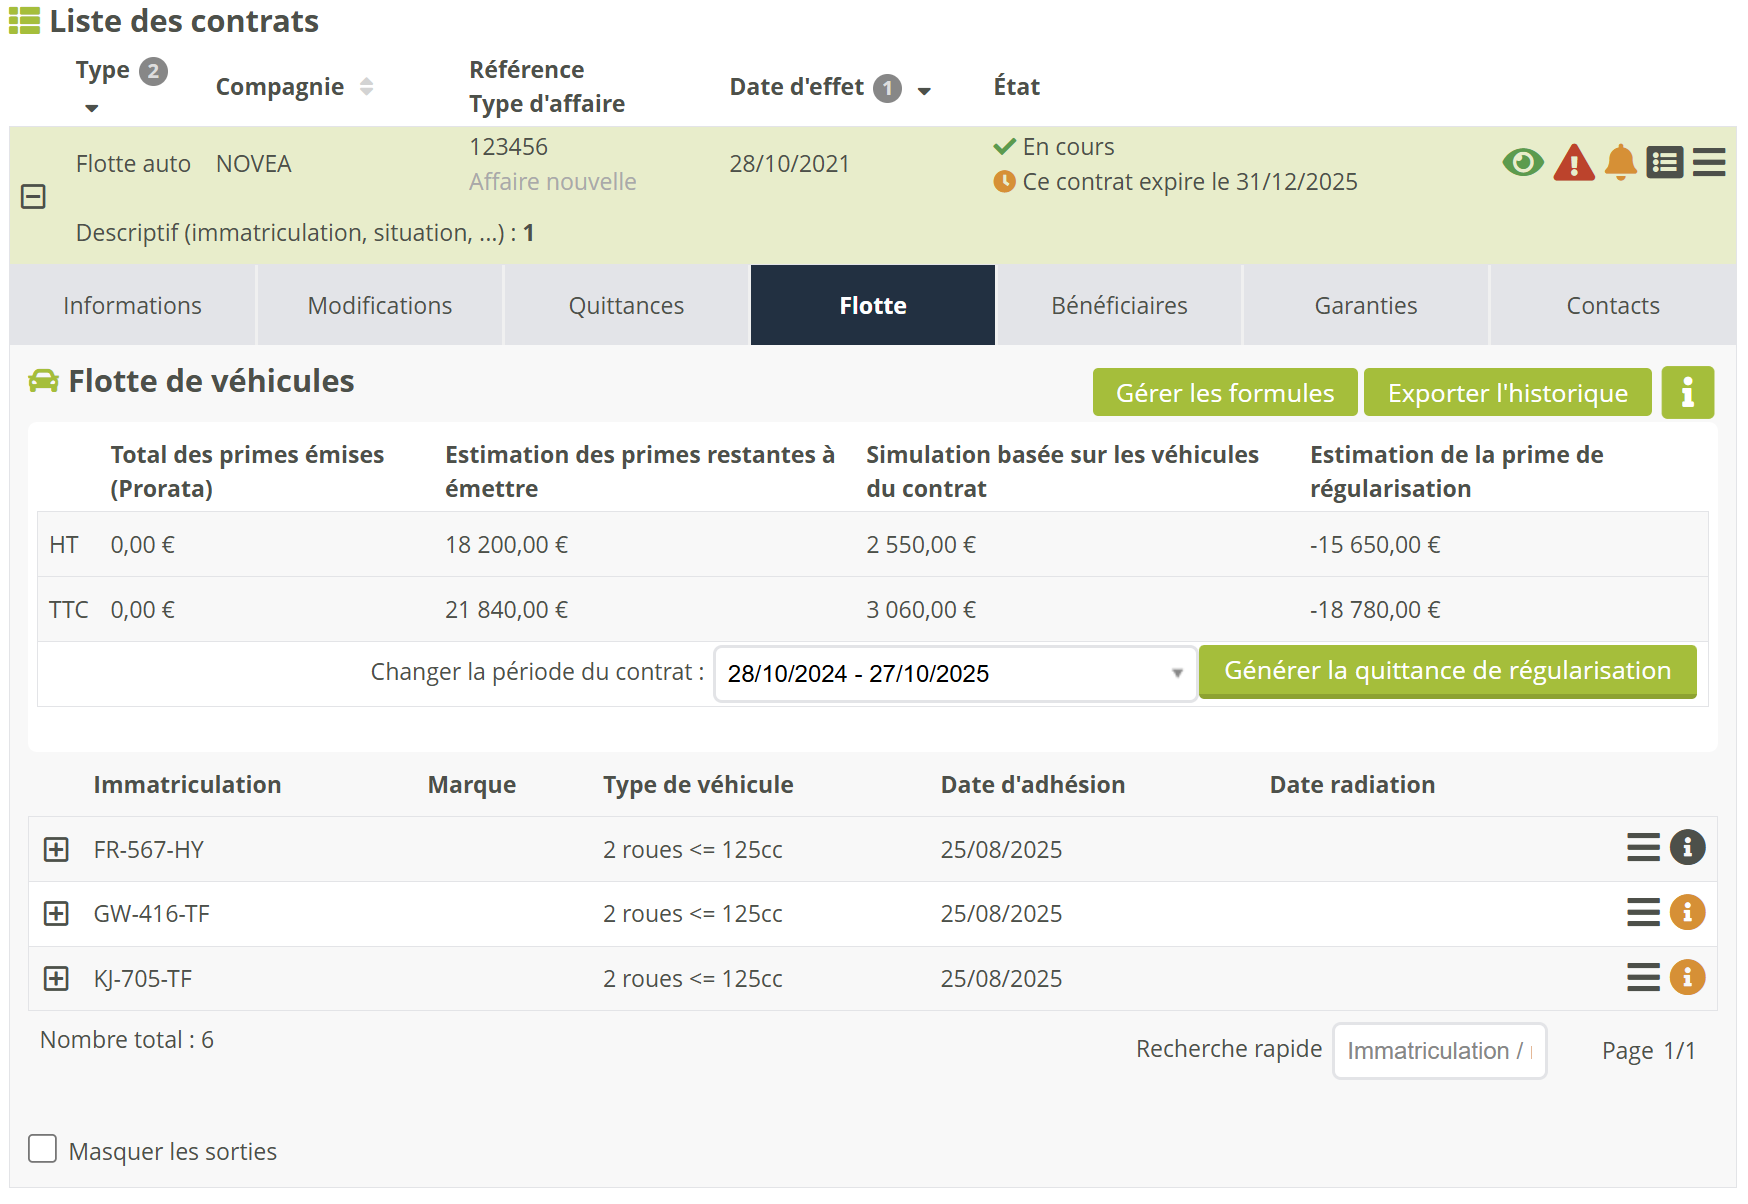Switch to the Quittances tab
The image size is (1748, 1204).
point(626,306)
